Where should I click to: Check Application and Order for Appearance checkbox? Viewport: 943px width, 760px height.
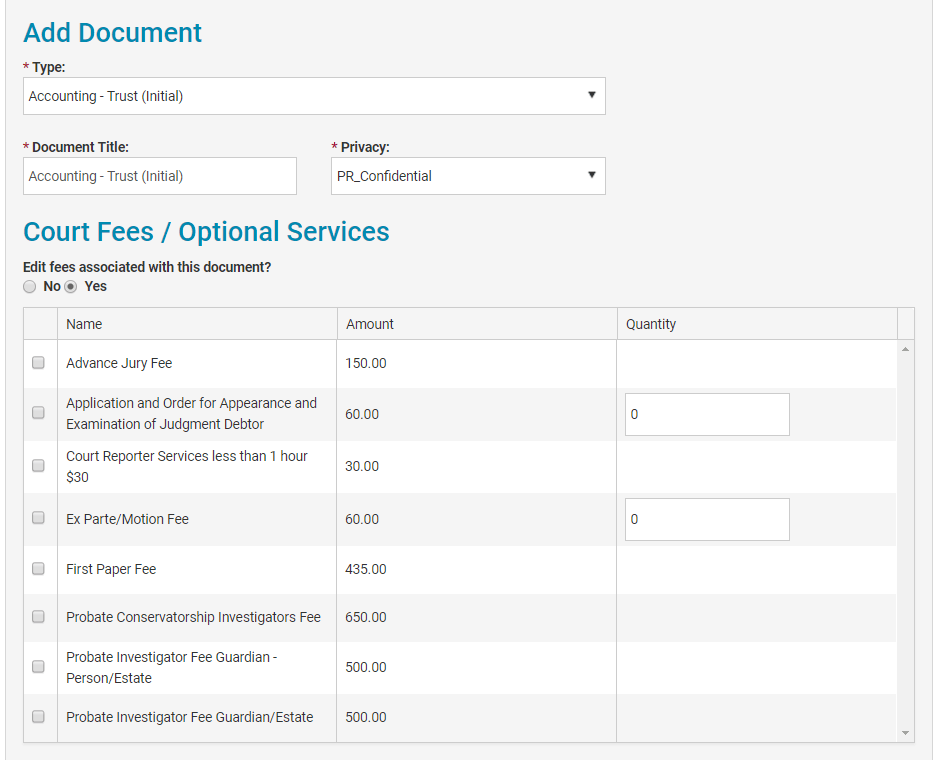(x=39, y=412)
